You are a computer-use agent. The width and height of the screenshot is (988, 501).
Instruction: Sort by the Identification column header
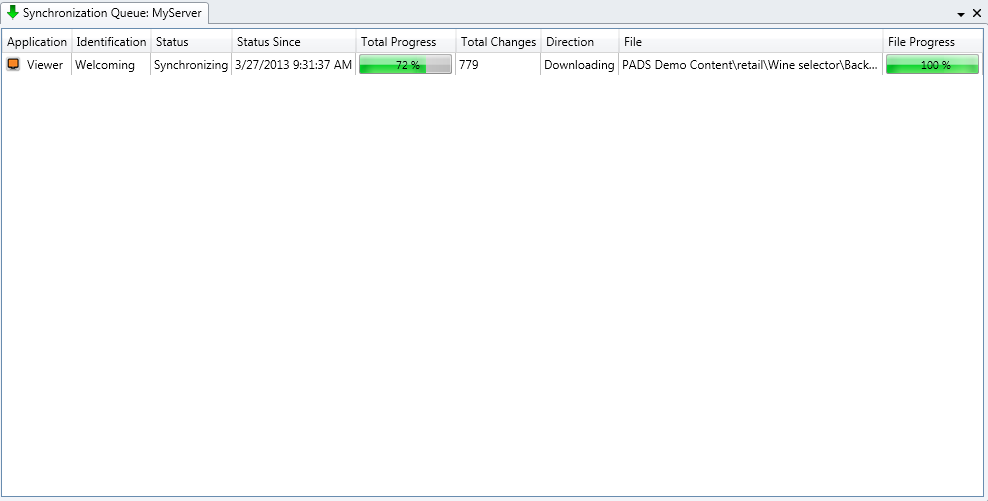(112, 42)
